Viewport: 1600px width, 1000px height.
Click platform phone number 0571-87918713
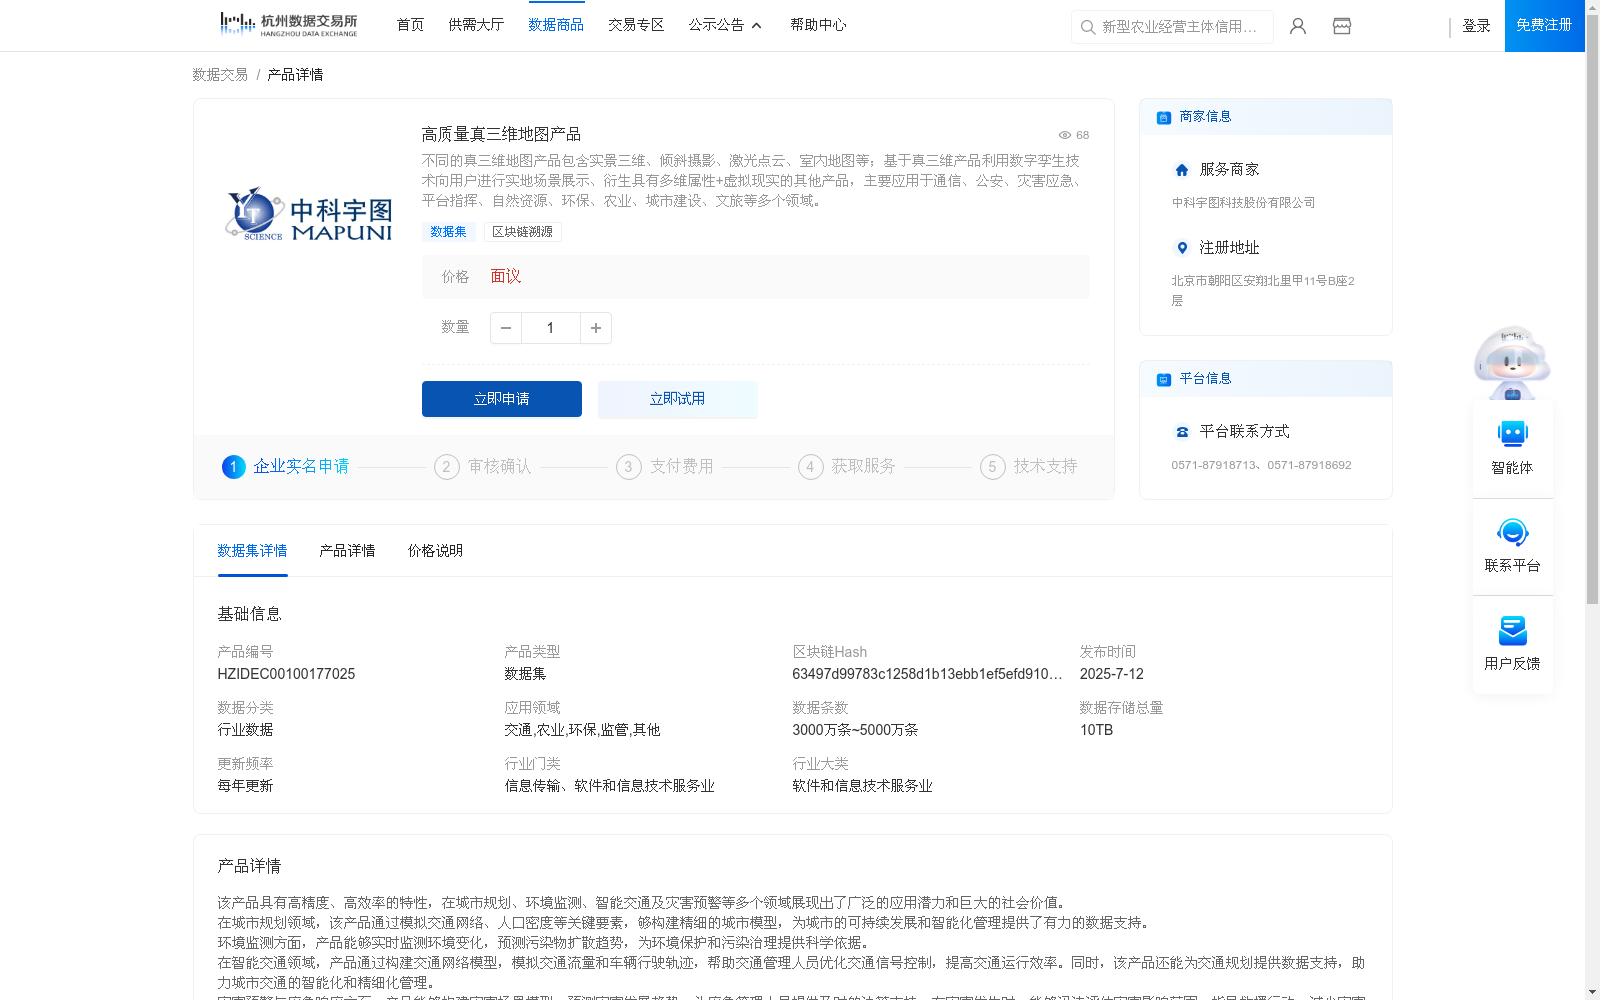click(x=1214, y=465)
